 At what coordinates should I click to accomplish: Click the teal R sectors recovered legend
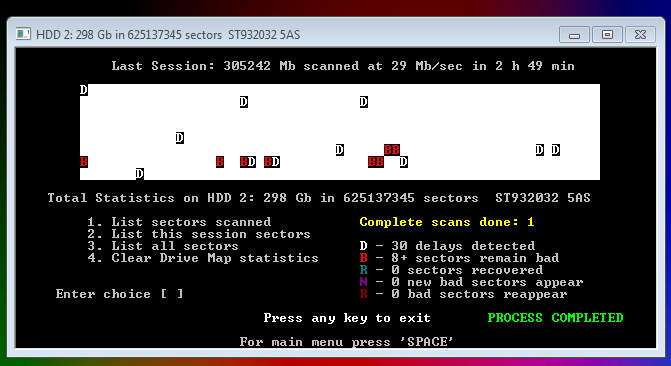[x=451, y=270]
